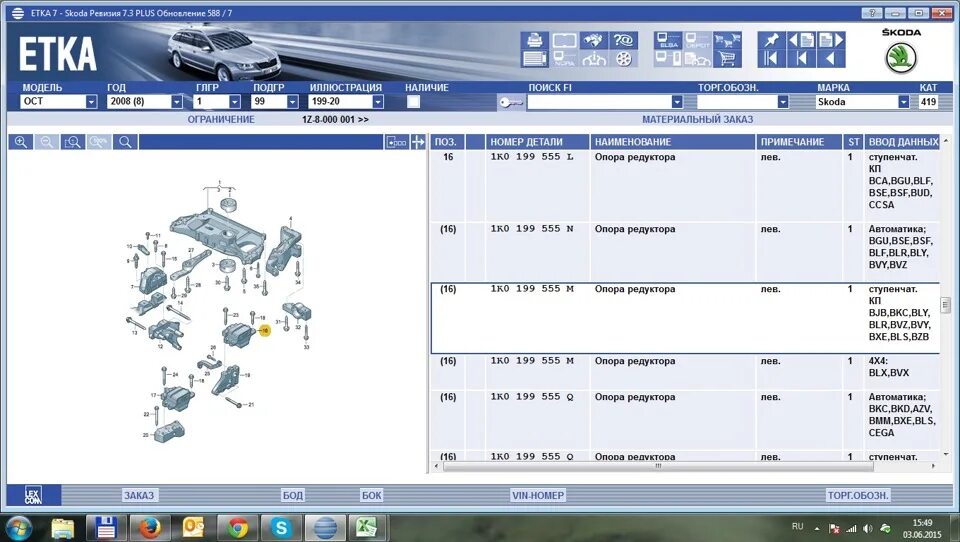Open Skype from the taskbar
This screenshot has height=542, width=960.
pyautogui.click(x=282, y=527)
